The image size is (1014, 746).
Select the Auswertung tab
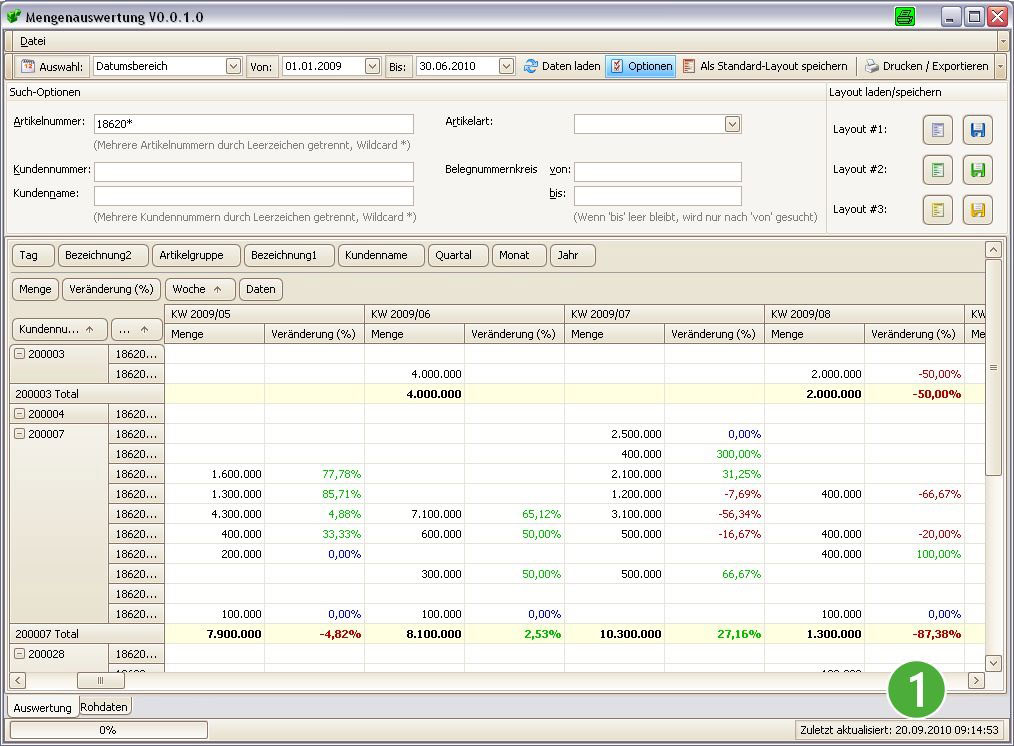coord(43,707)
